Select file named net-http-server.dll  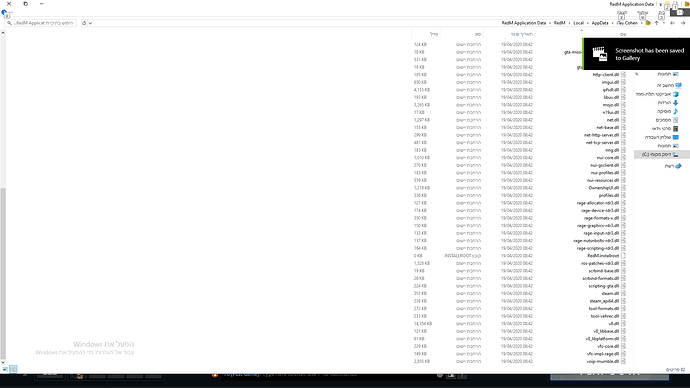click(x=602, y=135)
